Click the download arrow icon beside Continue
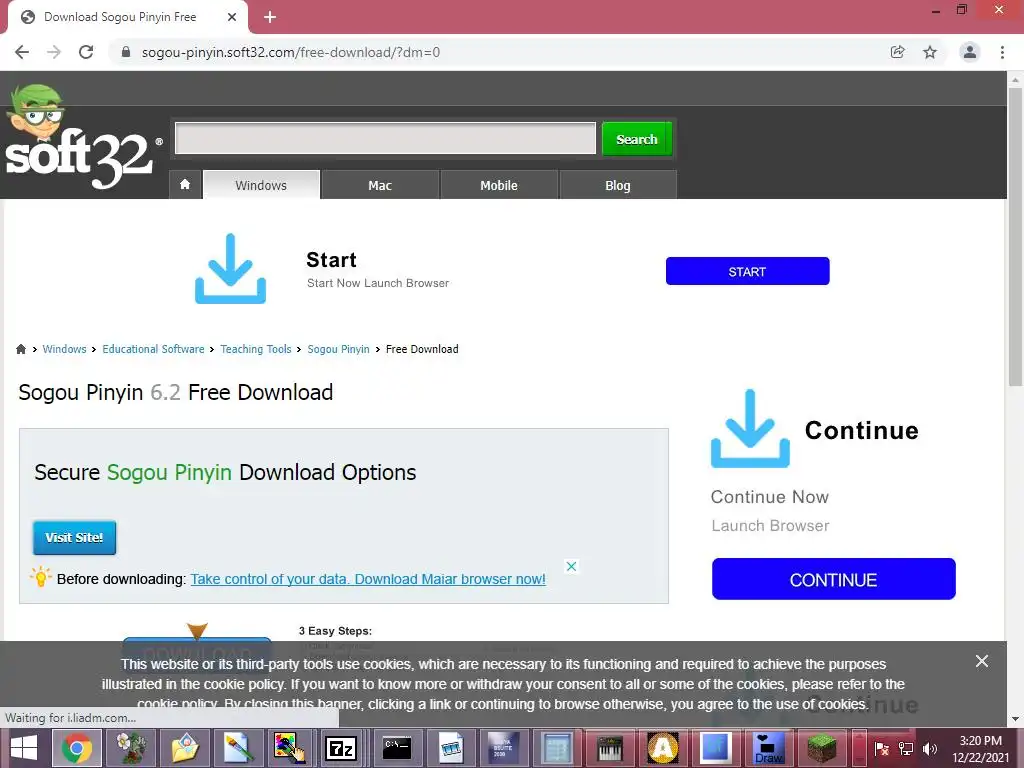This screenshot has width=1024, height=768. (750, 429)
